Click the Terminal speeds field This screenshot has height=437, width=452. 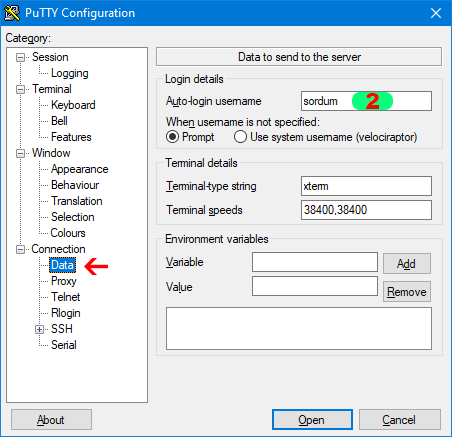click(x=366, y=210)
